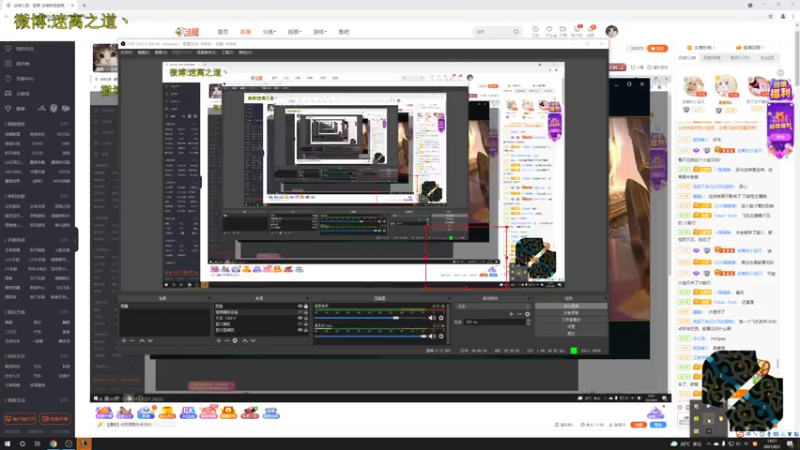Toggle visibility of 视频捕获设备 source

[x=300, y=312]
